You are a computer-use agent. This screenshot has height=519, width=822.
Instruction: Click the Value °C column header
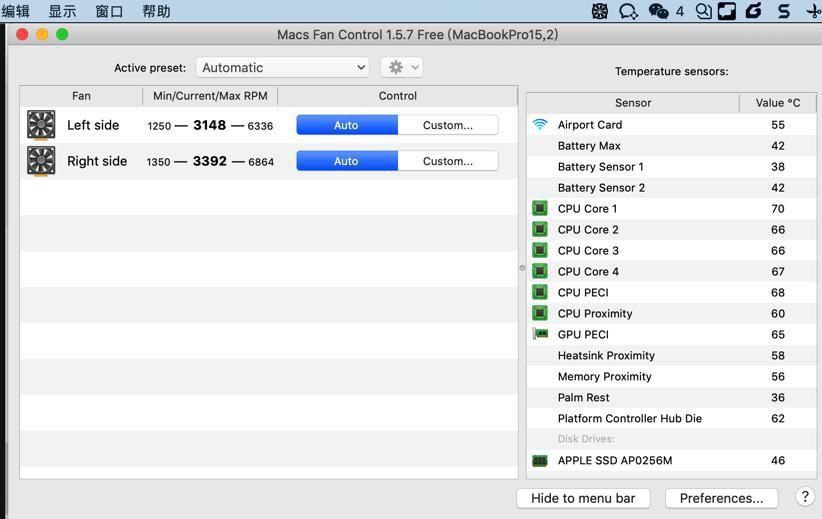point(778,103)
